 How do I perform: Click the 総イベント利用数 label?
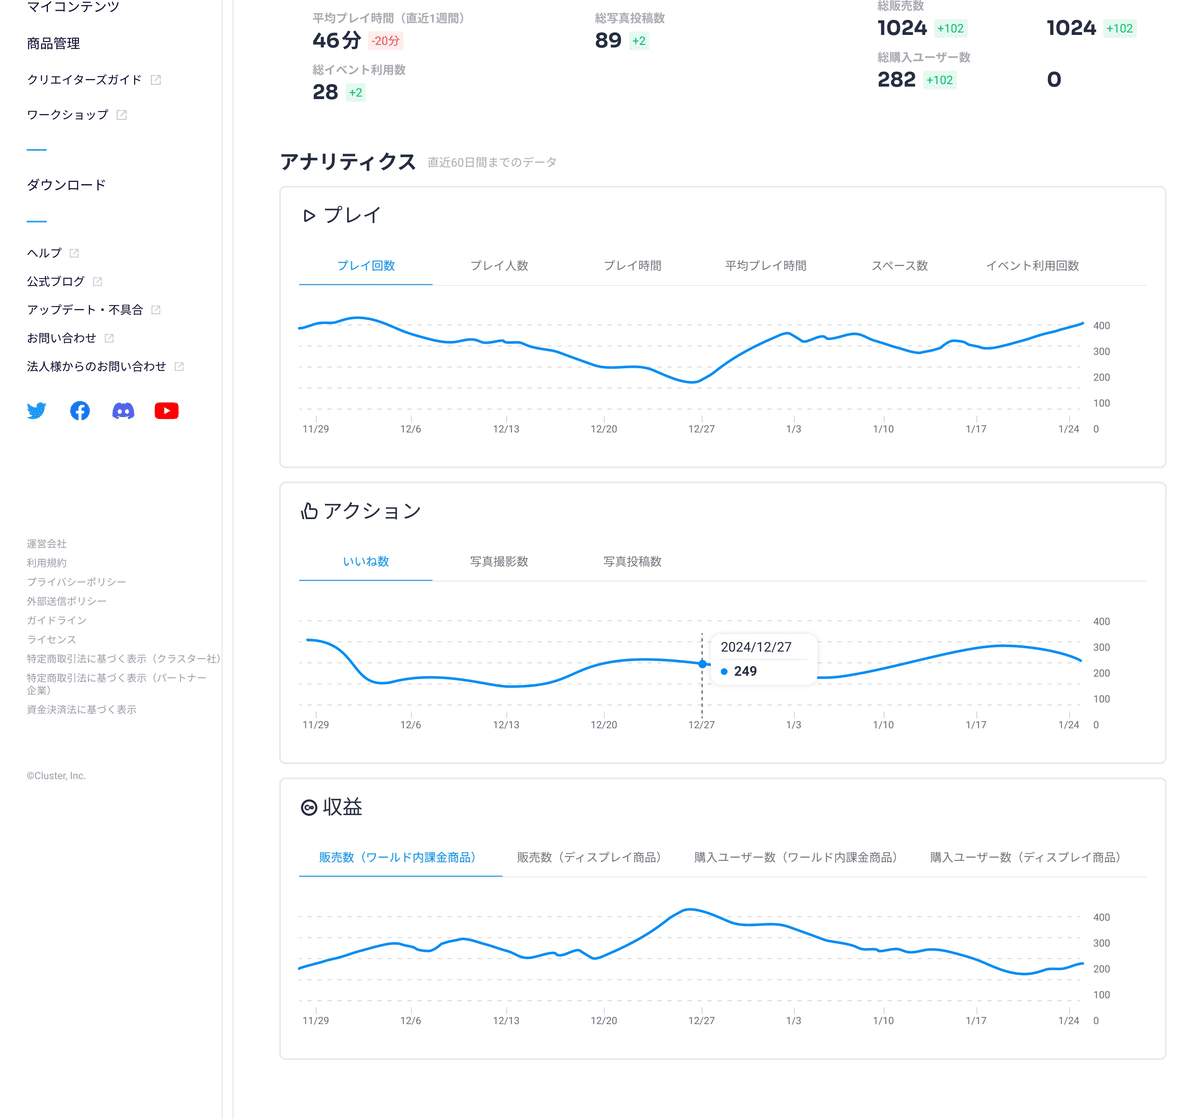click(359, 70)
